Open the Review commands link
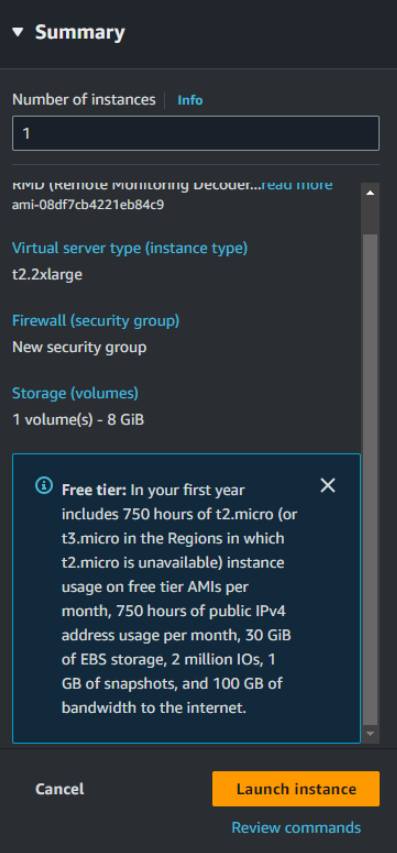Viewport: 397px width, 853px height. 296,828
